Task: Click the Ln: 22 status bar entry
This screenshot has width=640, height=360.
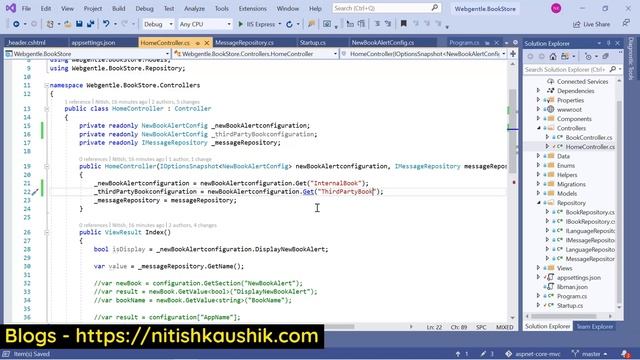Action: coord(434,327)
